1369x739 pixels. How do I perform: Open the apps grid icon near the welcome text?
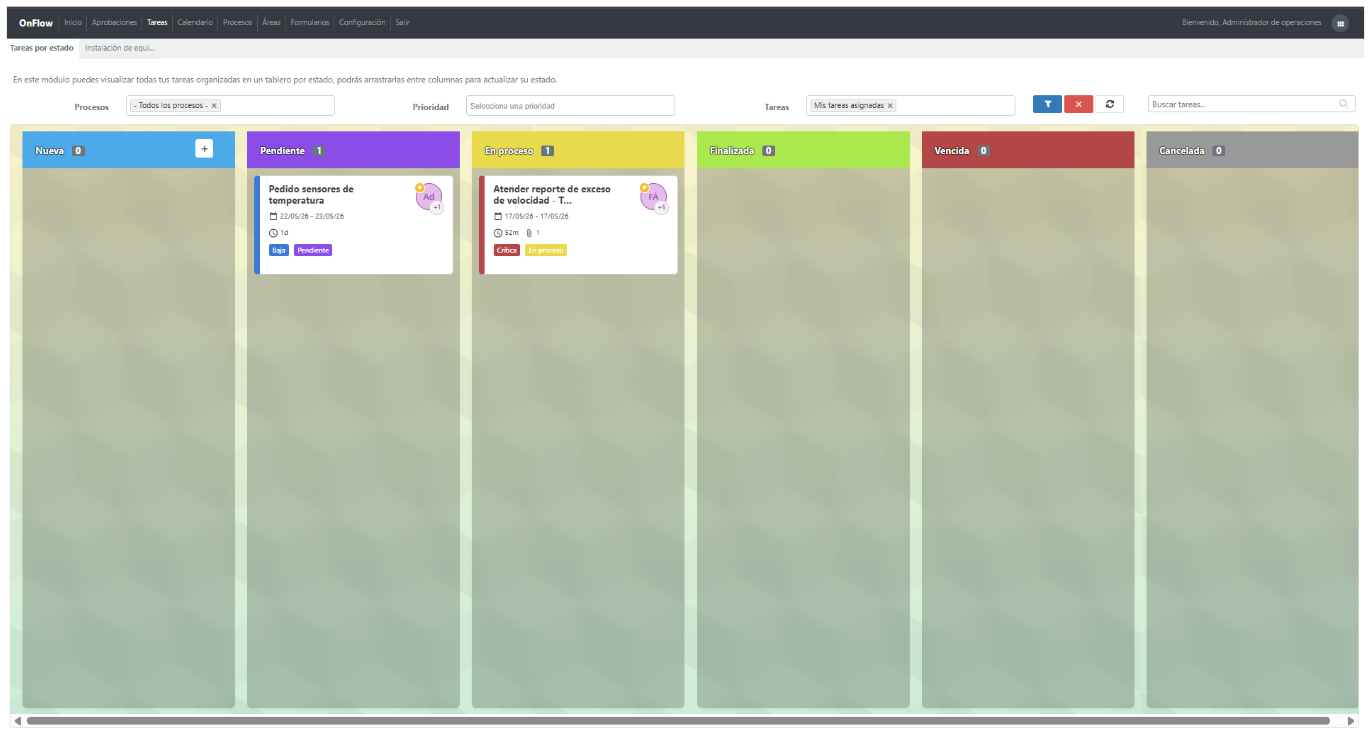(x=1340, y=23)
